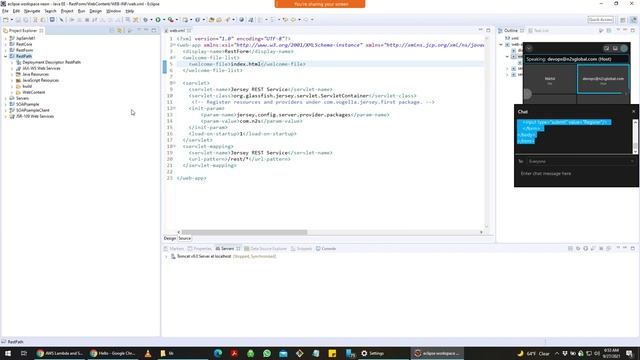Image resolution: width=640 pixels, height=360 pixels.
Task: Open WhatsApp from taskbar
Action: [267, 353]
